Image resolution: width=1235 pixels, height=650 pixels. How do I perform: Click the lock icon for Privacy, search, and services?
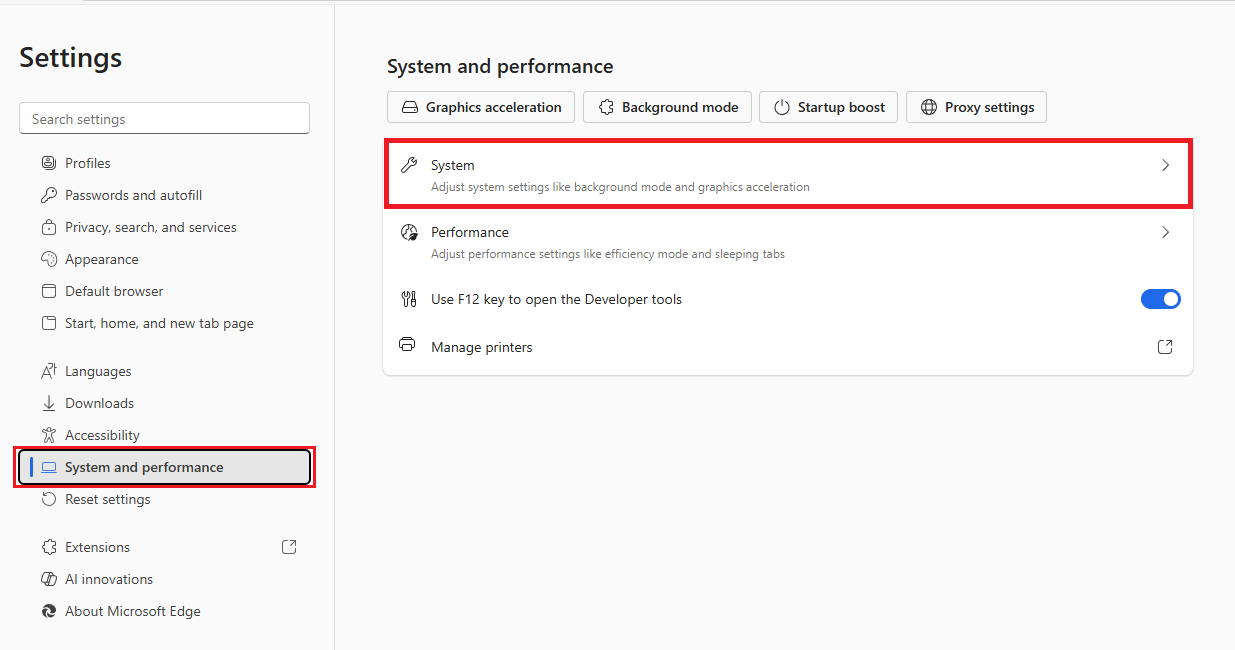tap(48, 227)
